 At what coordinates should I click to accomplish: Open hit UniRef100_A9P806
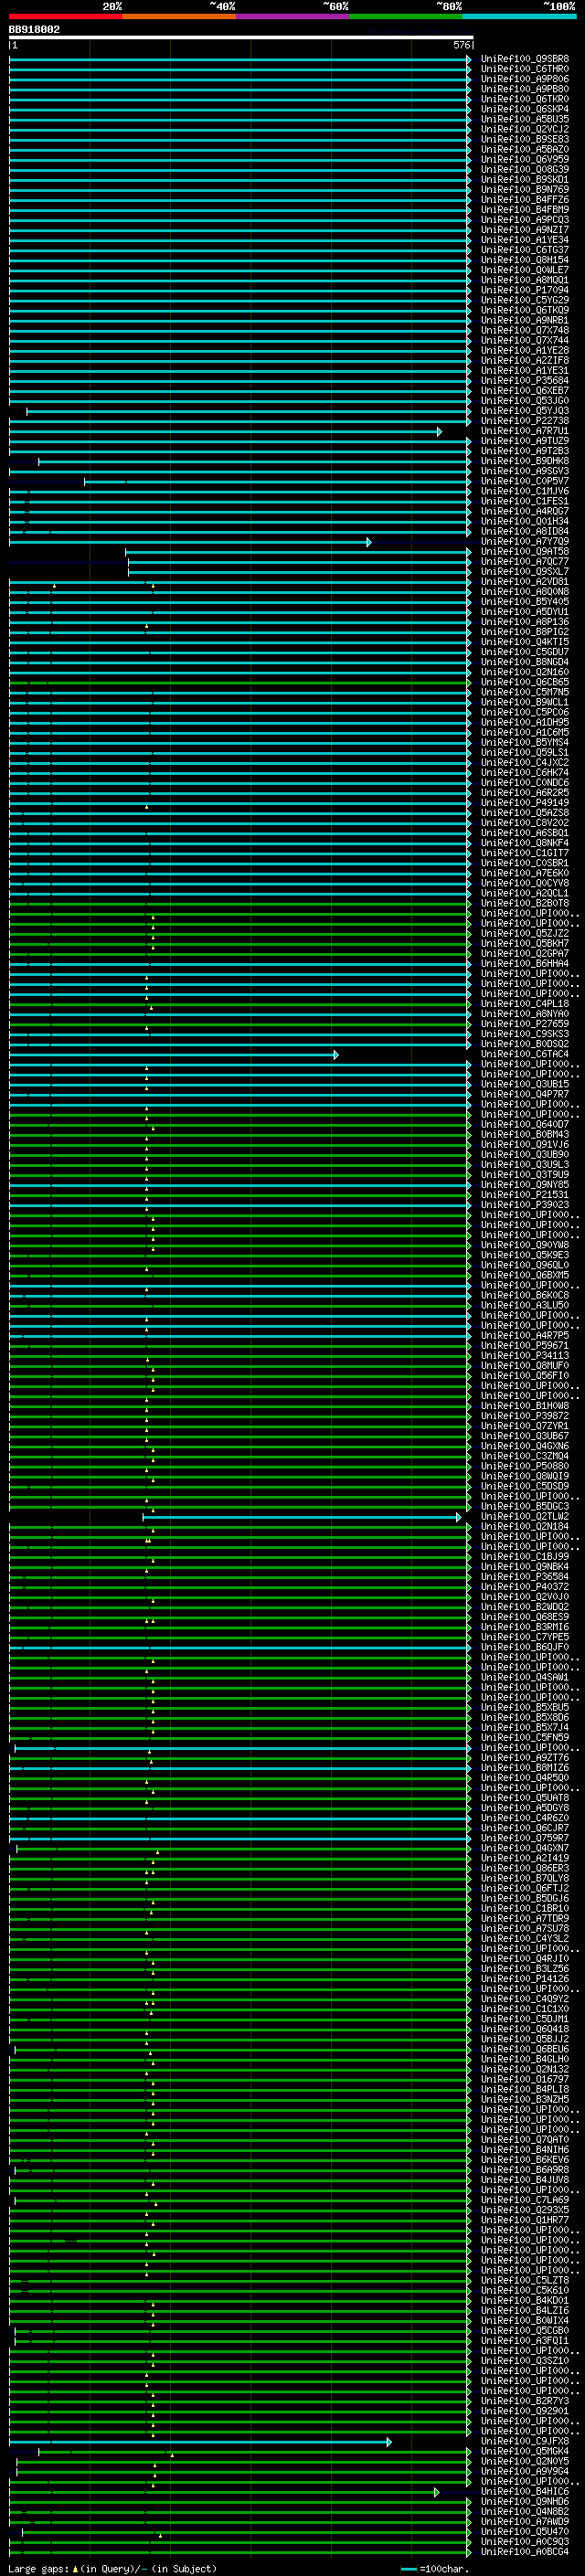tap(525, 79)
